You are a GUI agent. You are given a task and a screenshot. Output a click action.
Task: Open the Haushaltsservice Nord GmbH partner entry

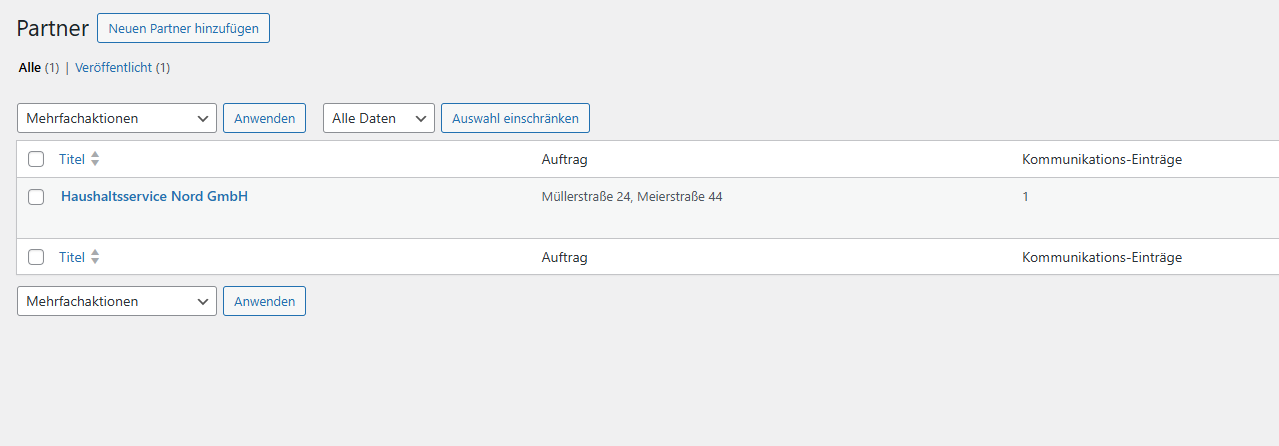pos(154,197)
